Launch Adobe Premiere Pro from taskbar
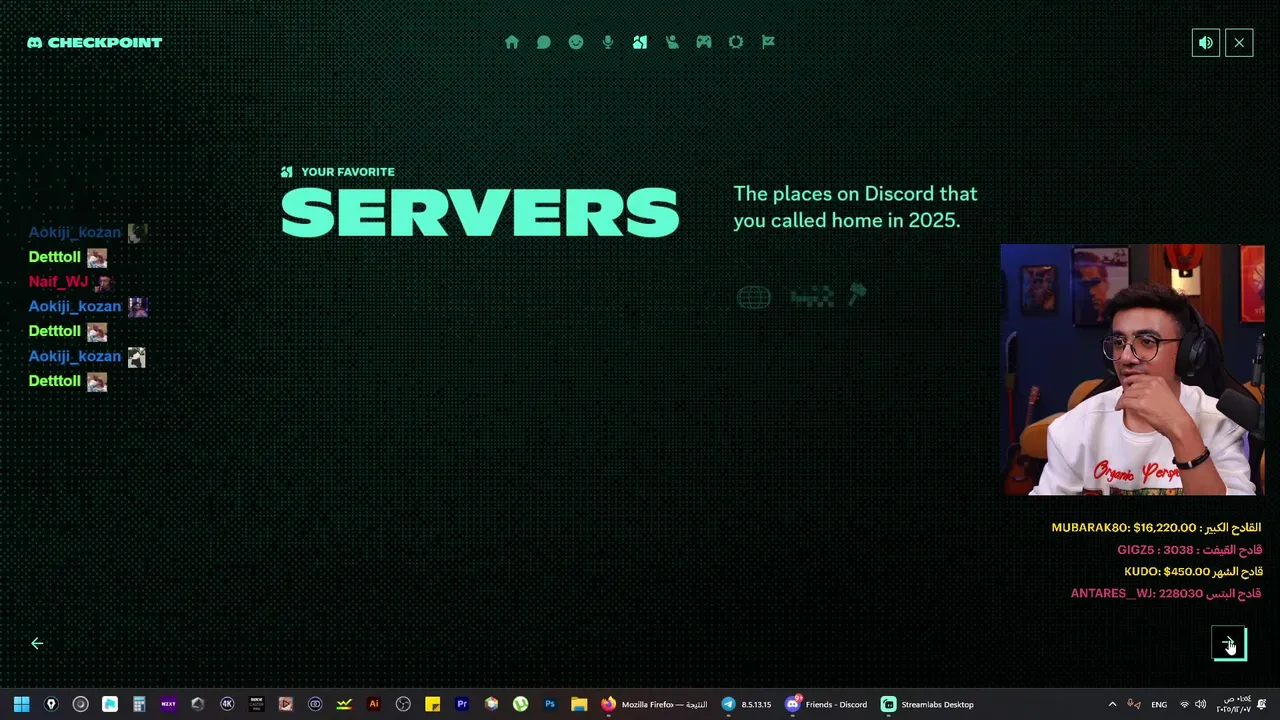The width and height of the screenshot is (1280, 720). tap(462, 704)
